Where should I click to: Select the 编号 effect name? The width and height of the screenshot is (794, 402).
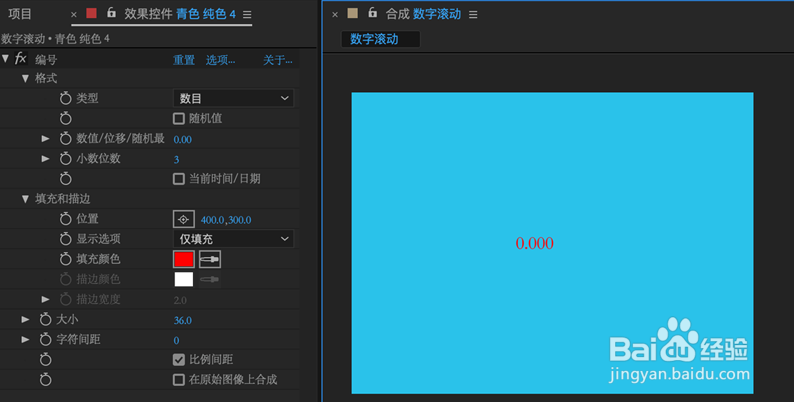[46, 60]
